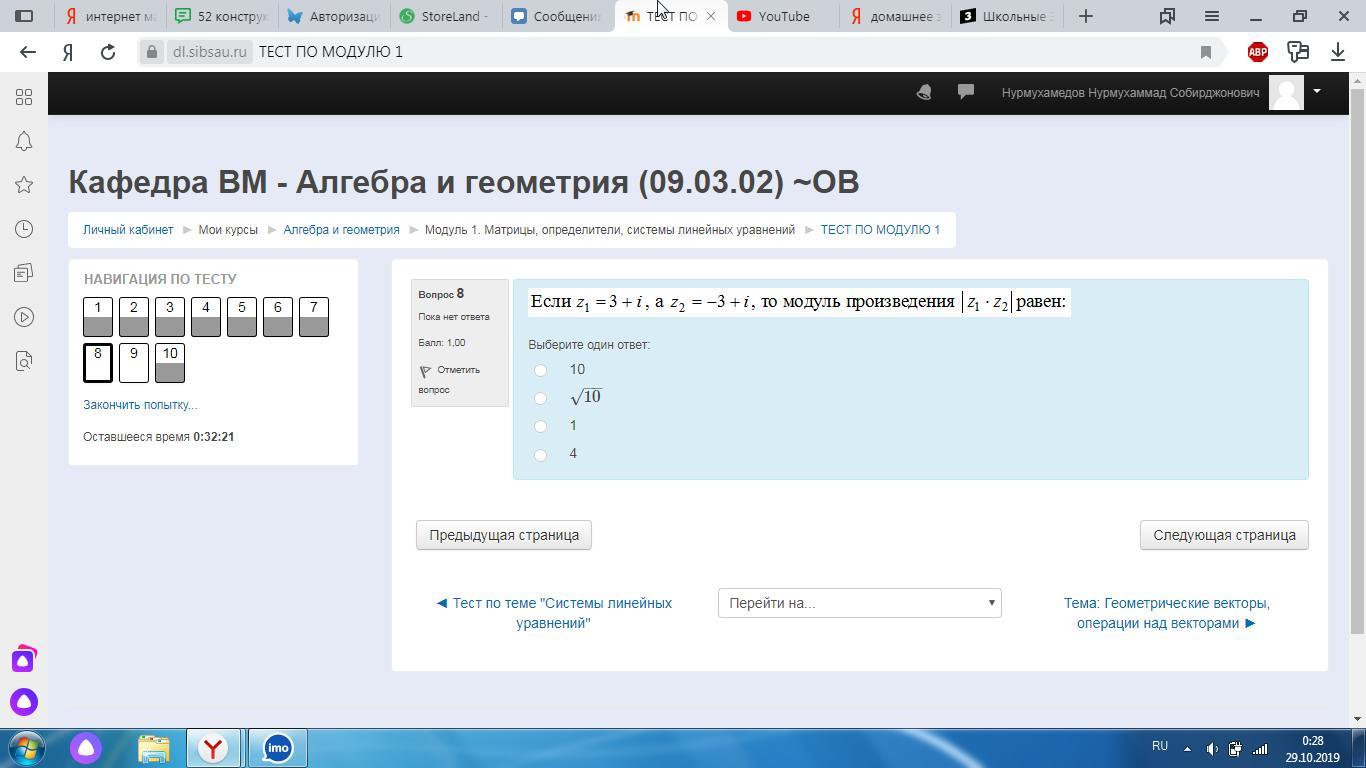Open the browser main menu
Screen dimensions: 1366x768
[1212, 16]
